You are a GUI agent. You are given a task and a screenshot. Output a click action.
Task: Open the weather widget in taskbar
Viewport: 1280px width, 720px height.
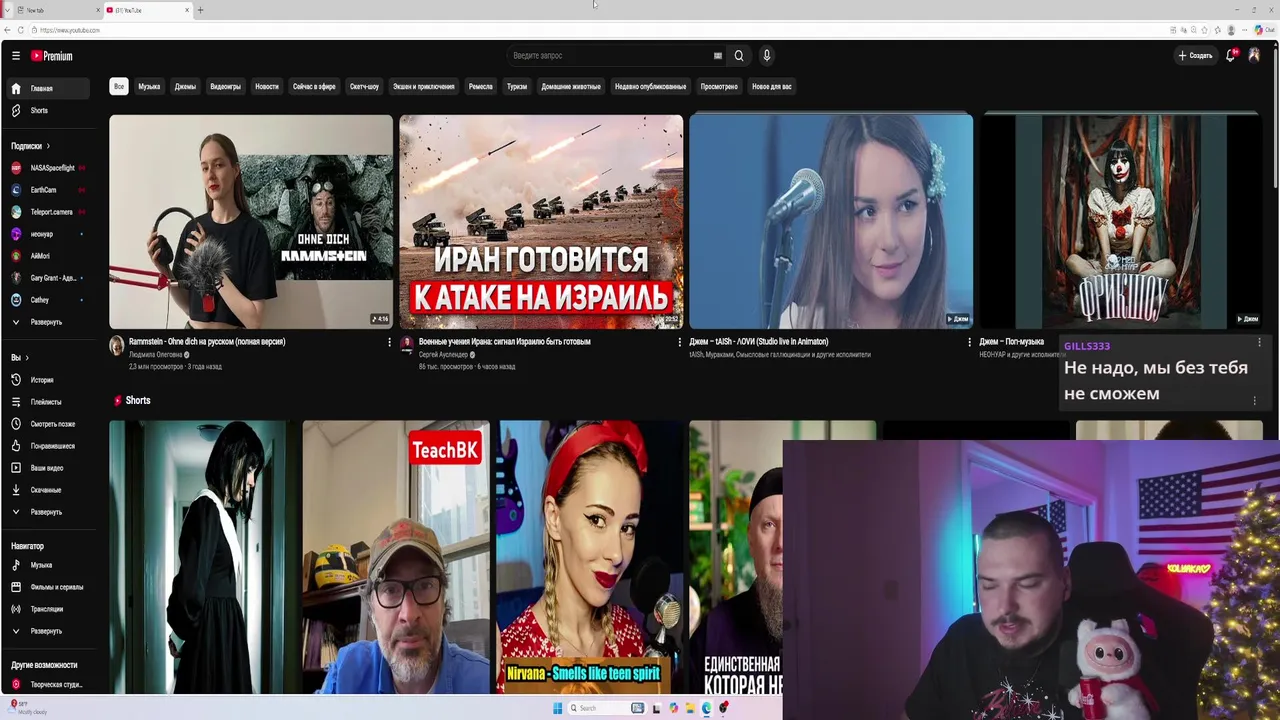point(28,708)
